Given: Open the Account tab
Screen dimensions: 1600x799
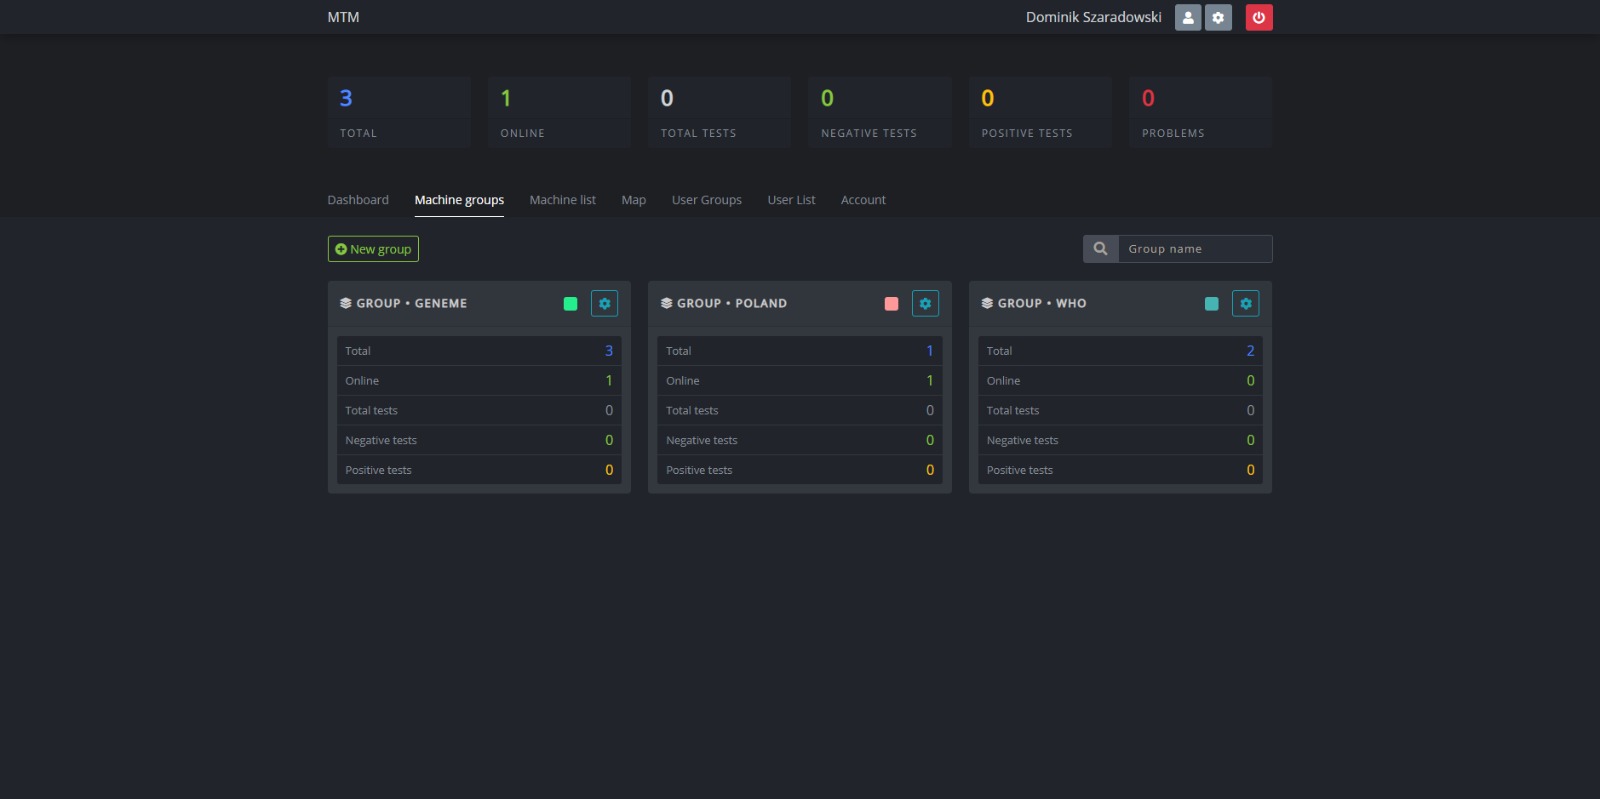Looking at the screenshot, I should click(863, 200).
